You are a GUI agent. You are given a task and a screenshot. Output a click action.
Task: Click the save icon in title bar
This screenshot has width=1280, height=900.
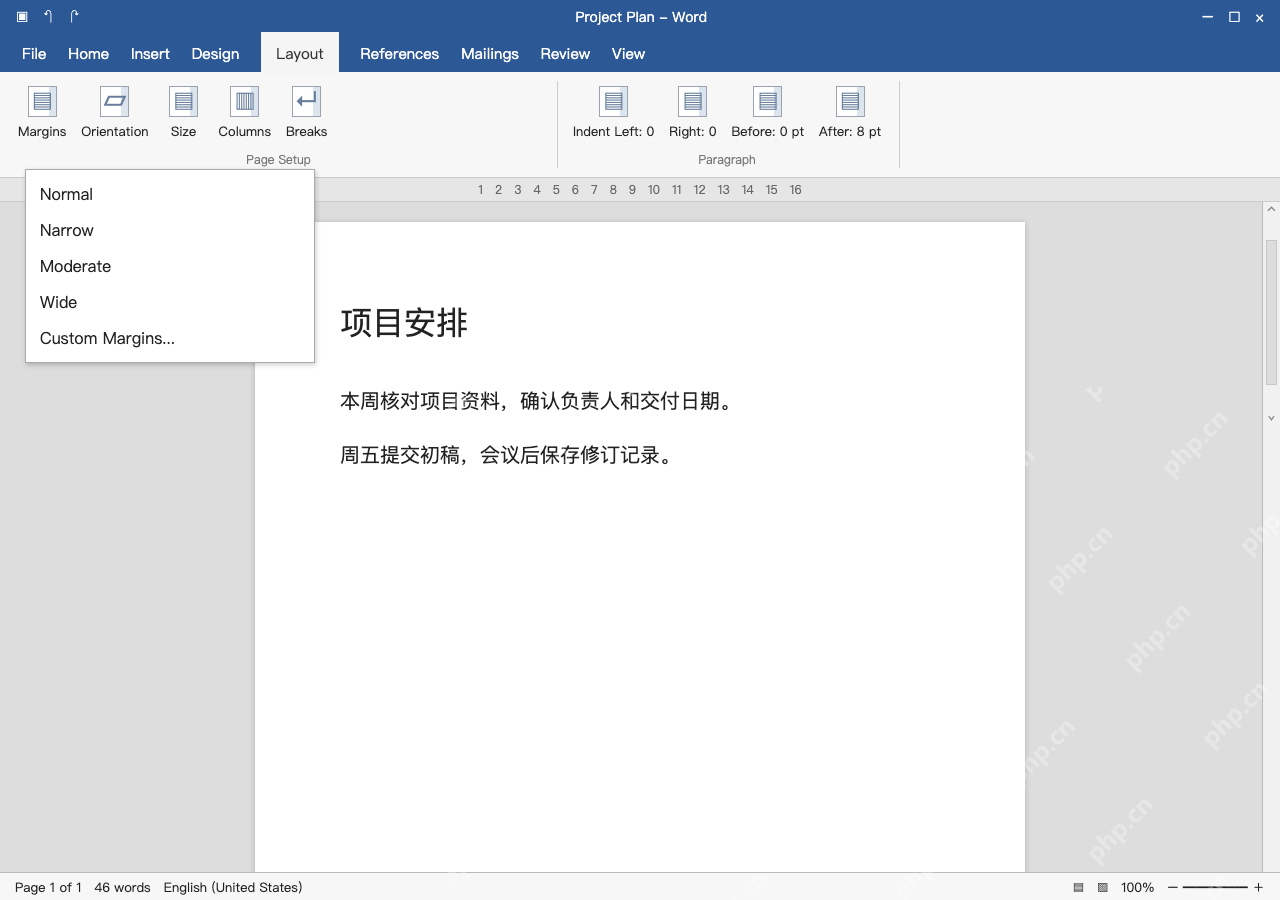(22, 17)
